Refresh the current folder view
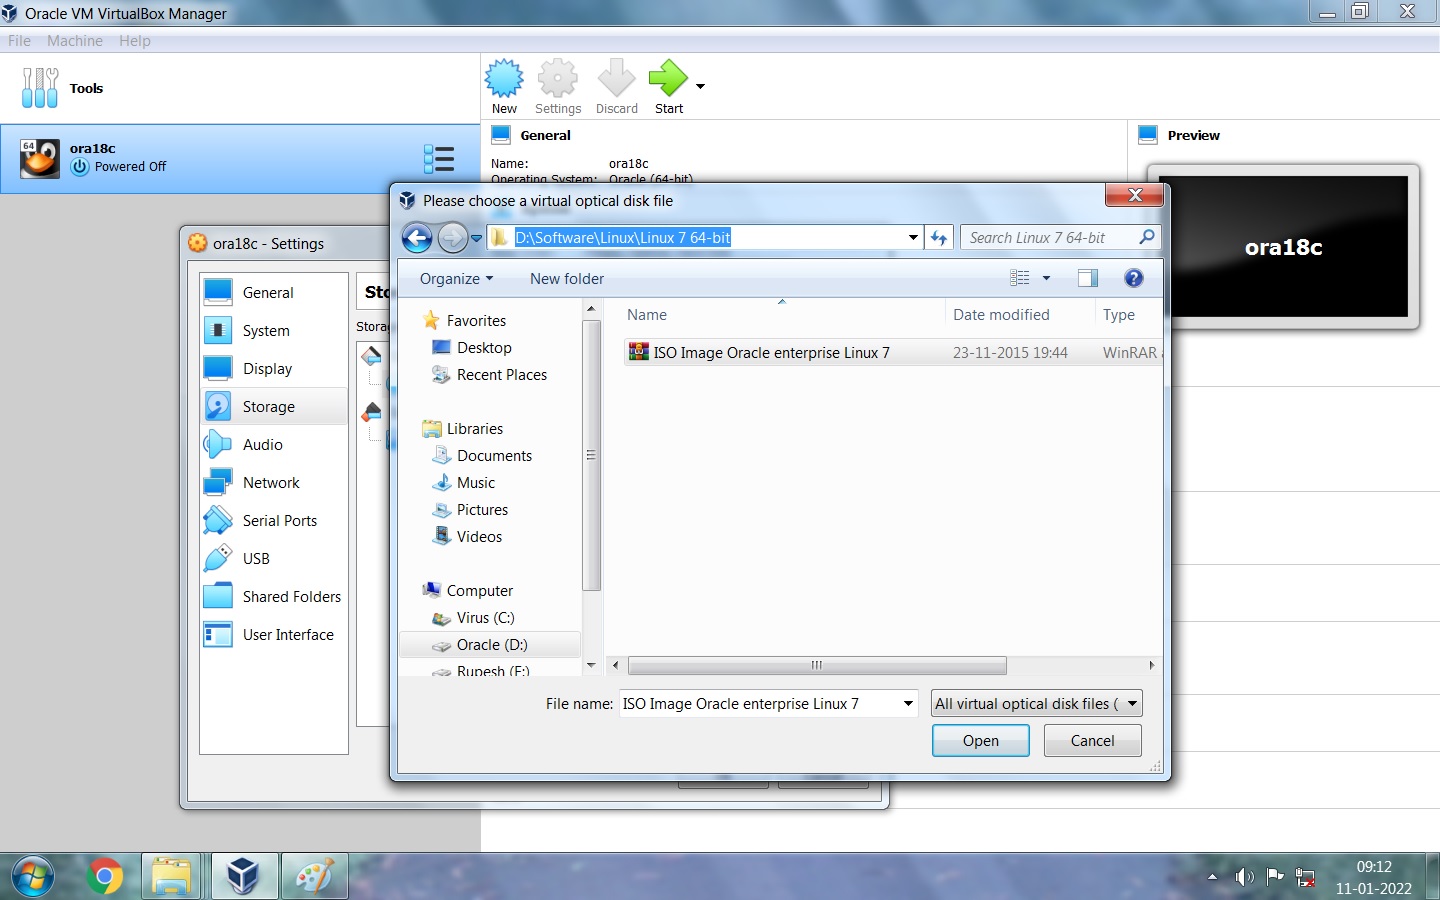Screen dimensions: 1440x900 click(939, 237)
